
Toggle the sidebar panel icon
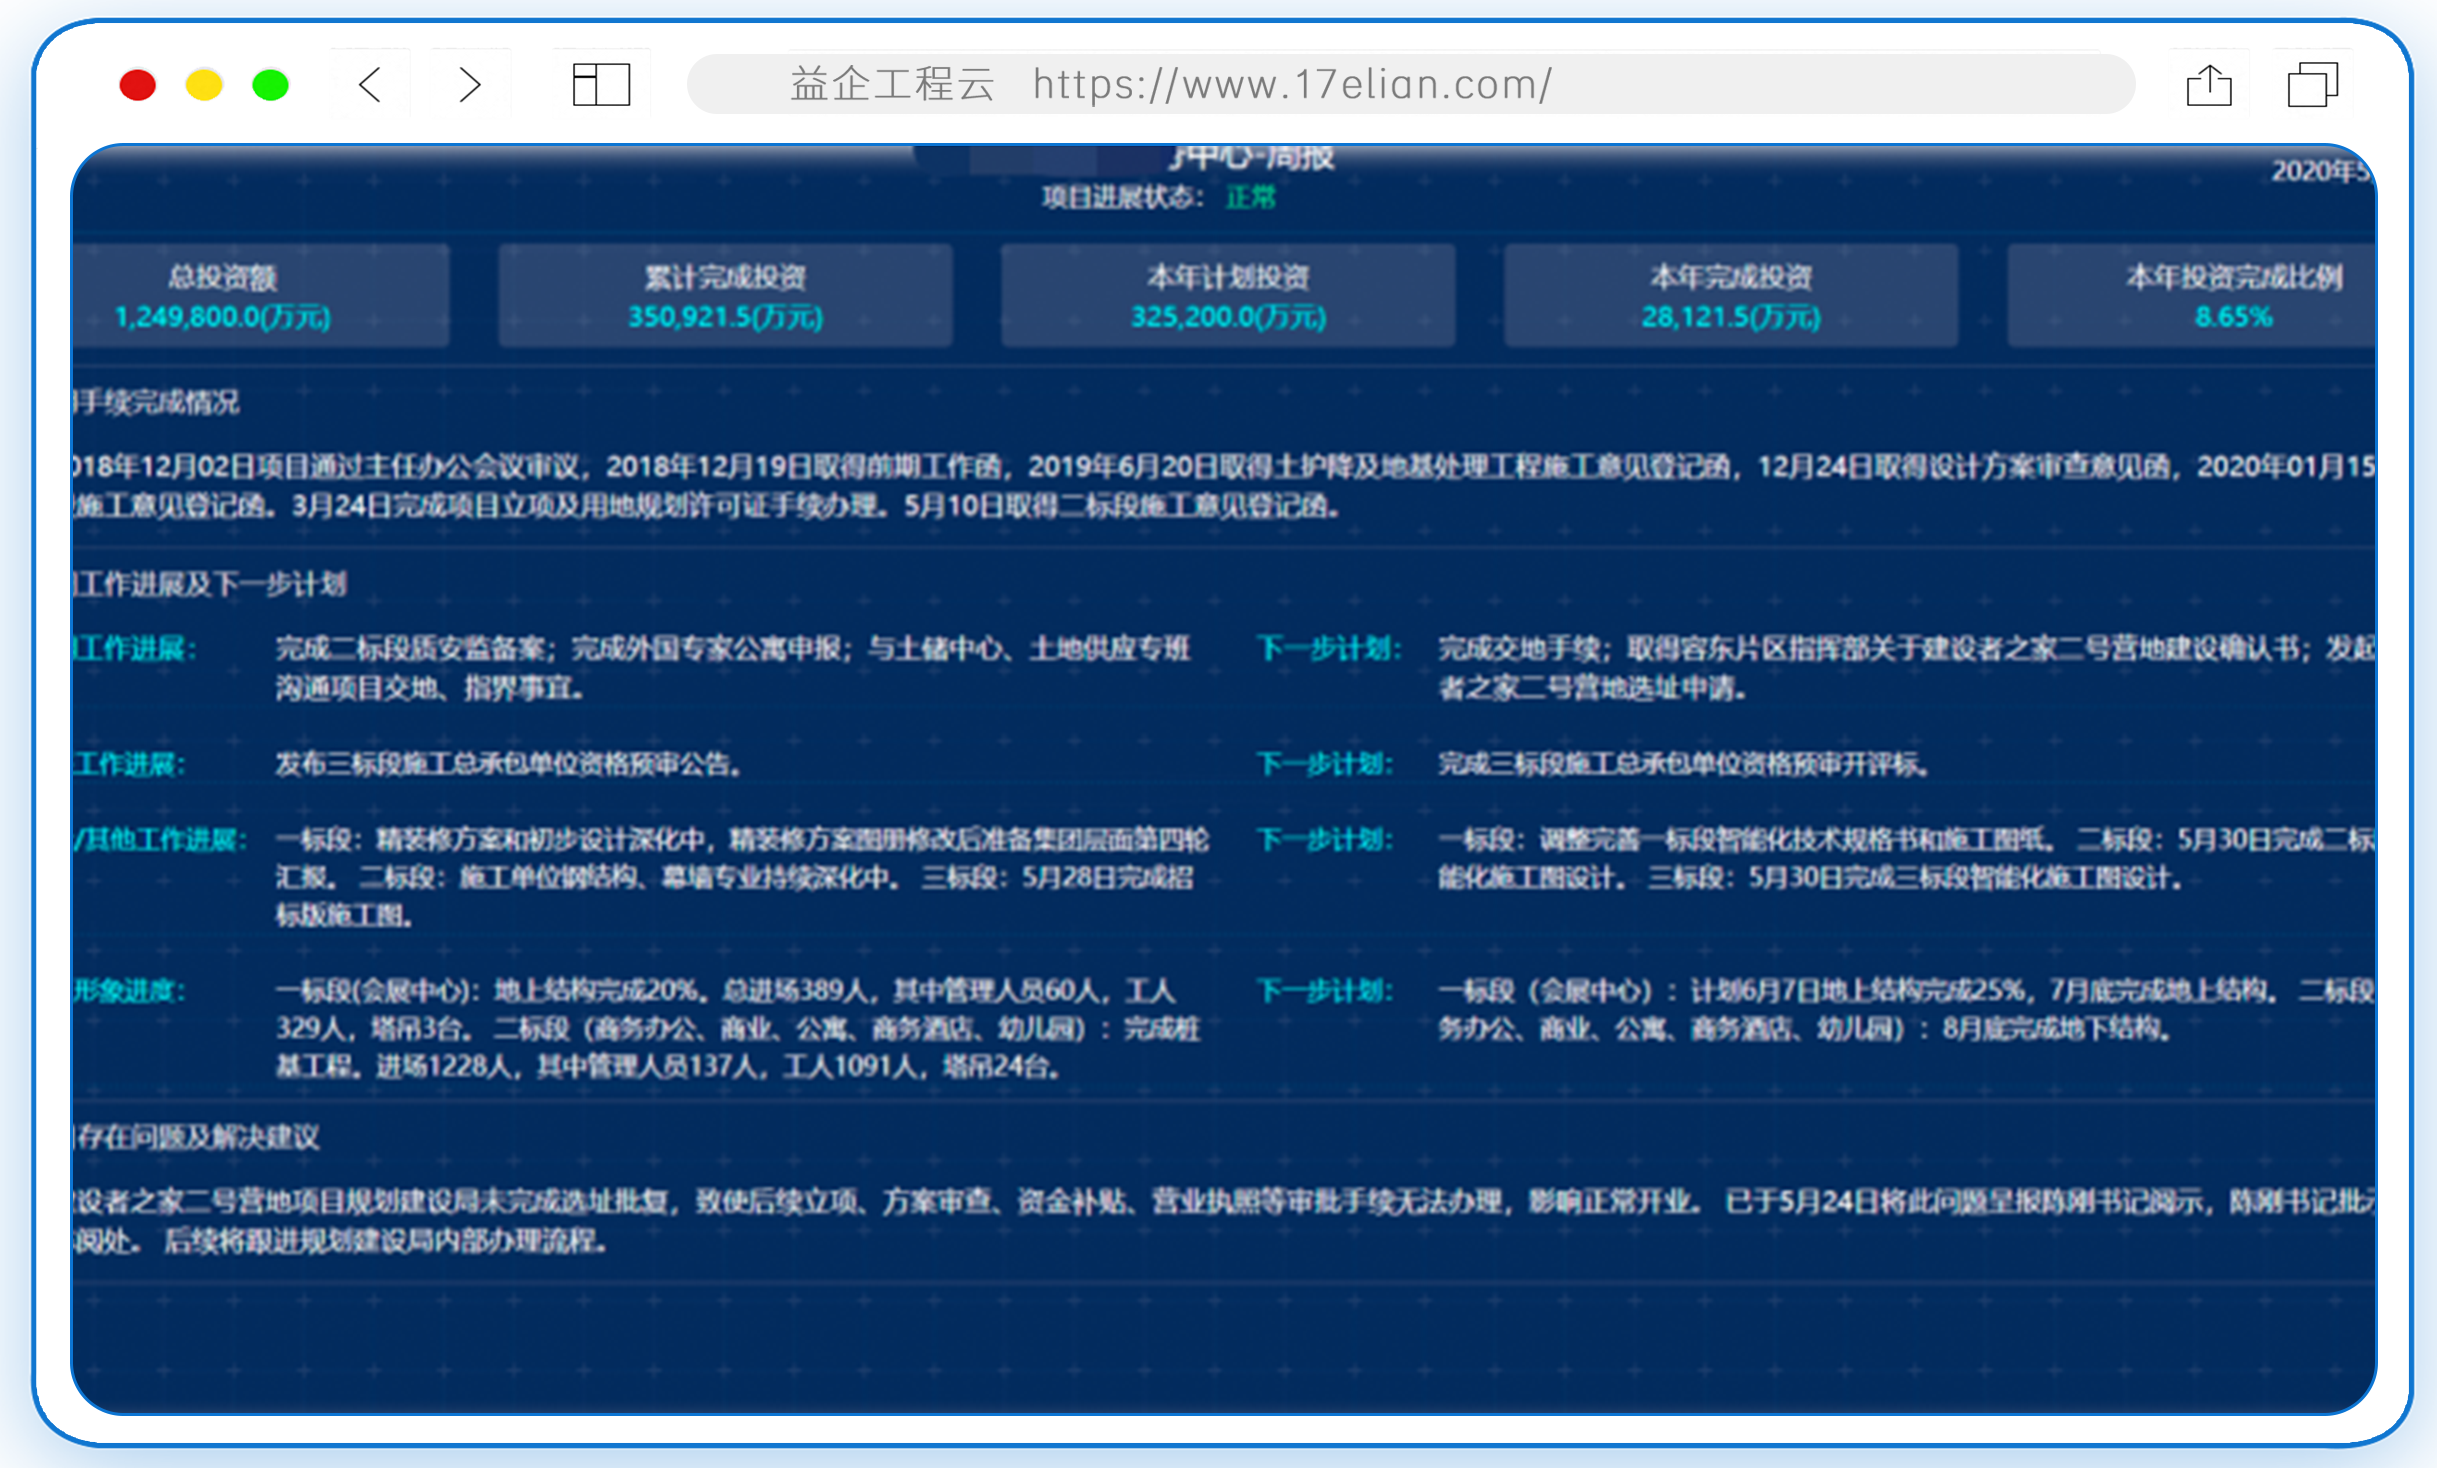601,85
